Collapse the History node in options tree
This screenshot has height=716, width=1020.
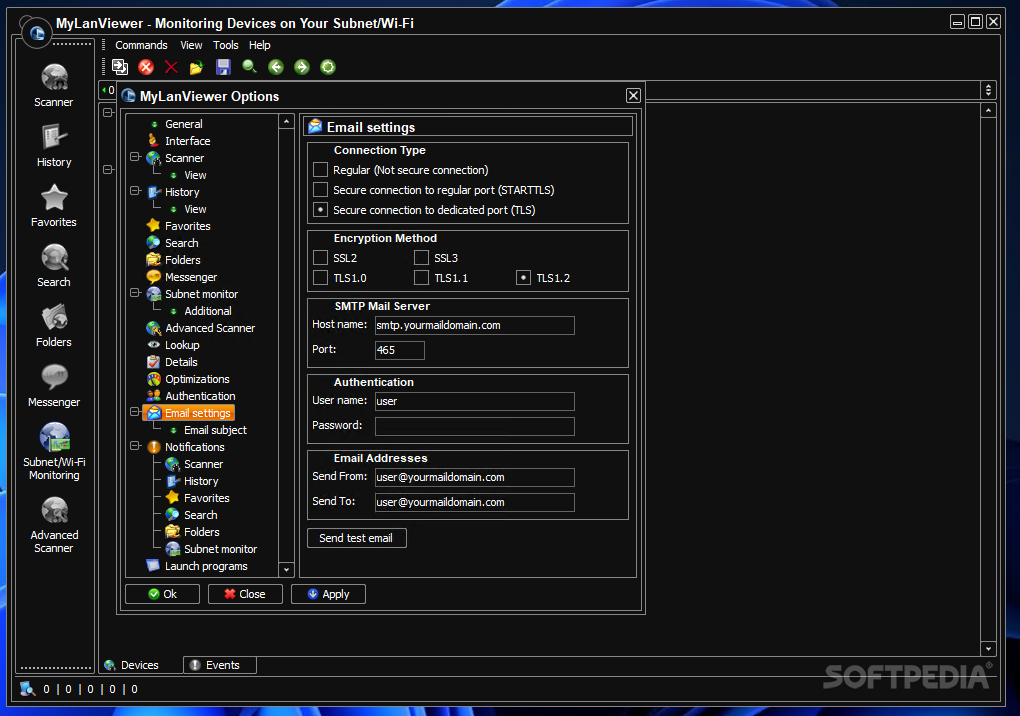[135, 191]
